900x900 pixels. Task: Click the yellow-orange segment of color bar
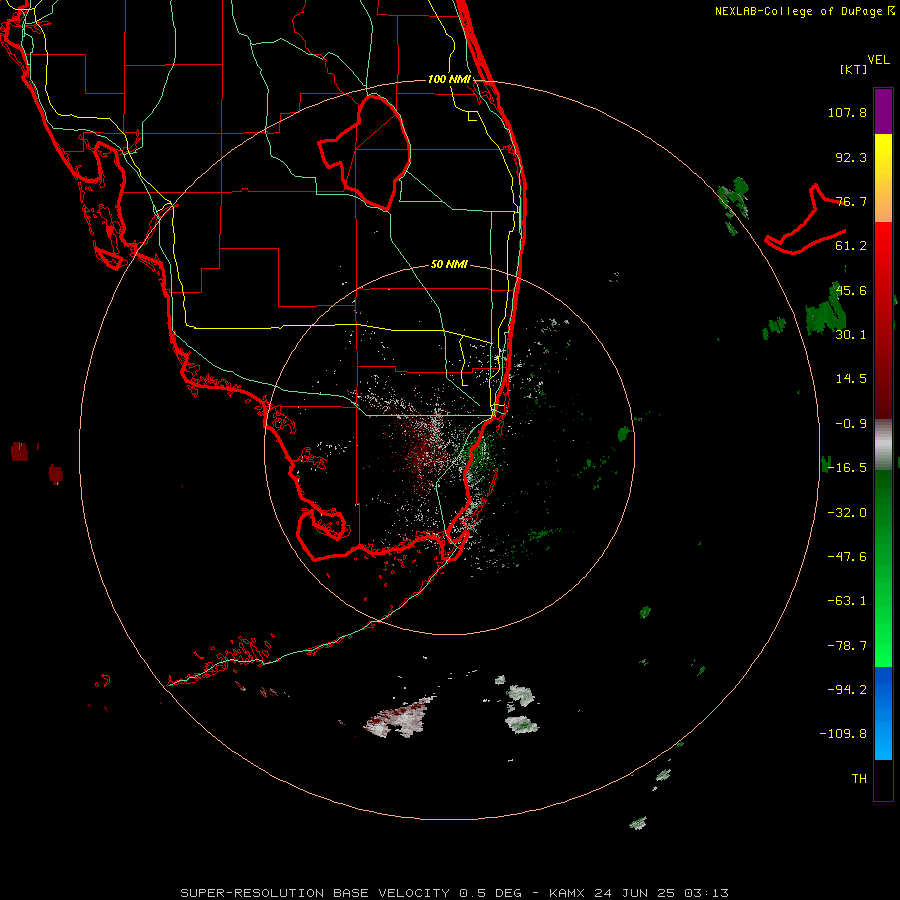click(x=883, y=178)
